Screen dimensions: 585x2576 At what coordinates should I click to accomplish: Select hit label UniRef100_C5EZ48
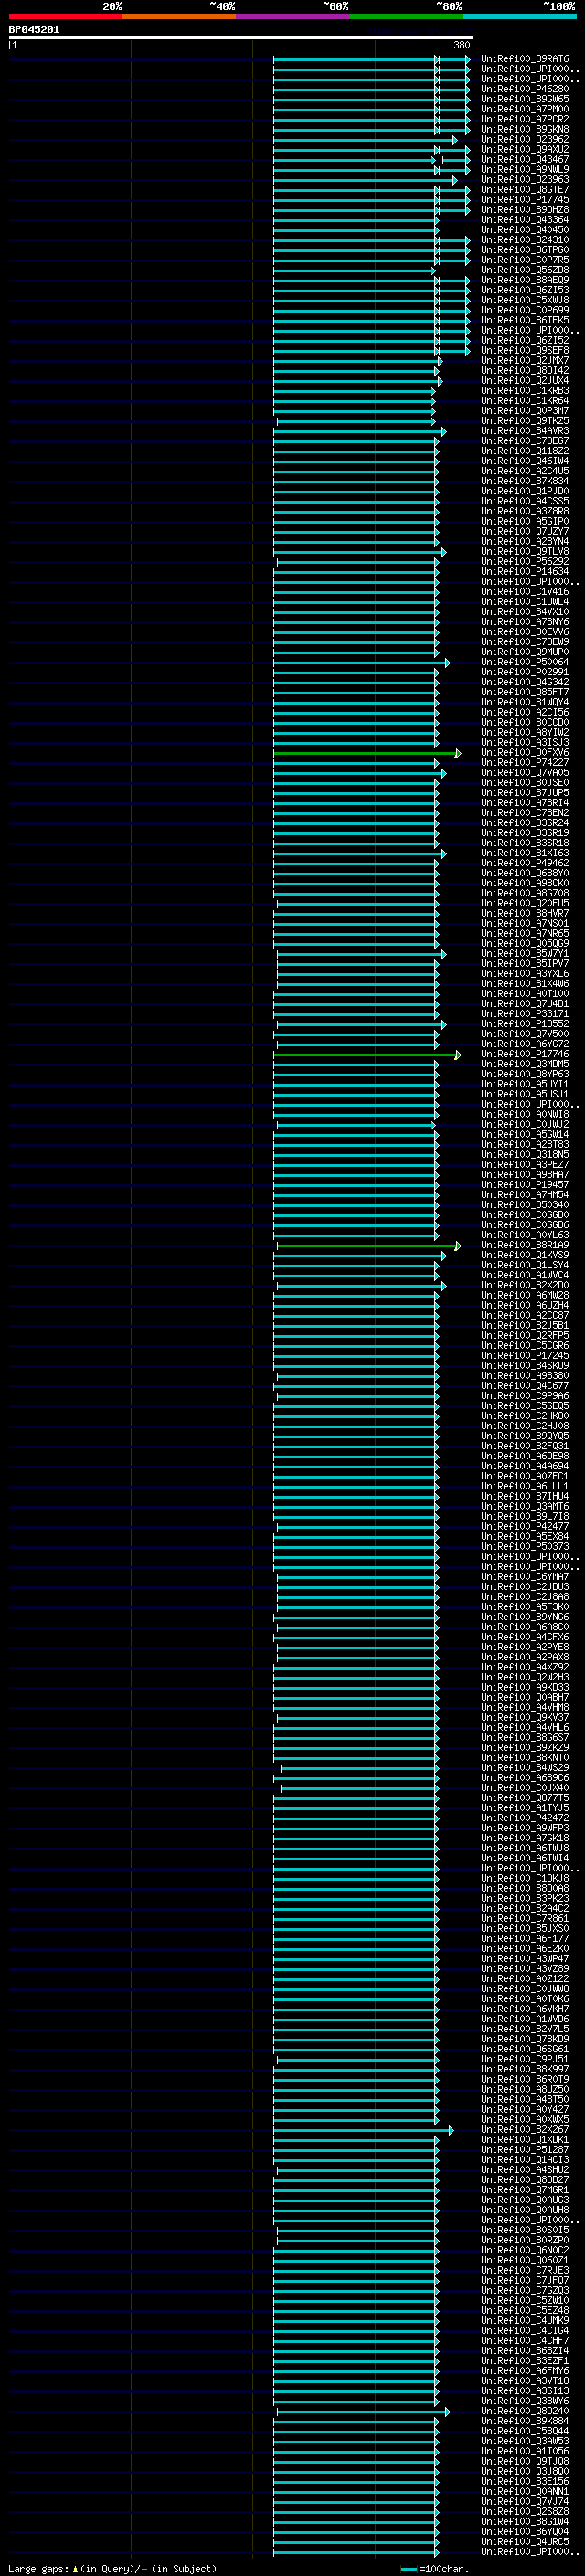pos(525,2311)
